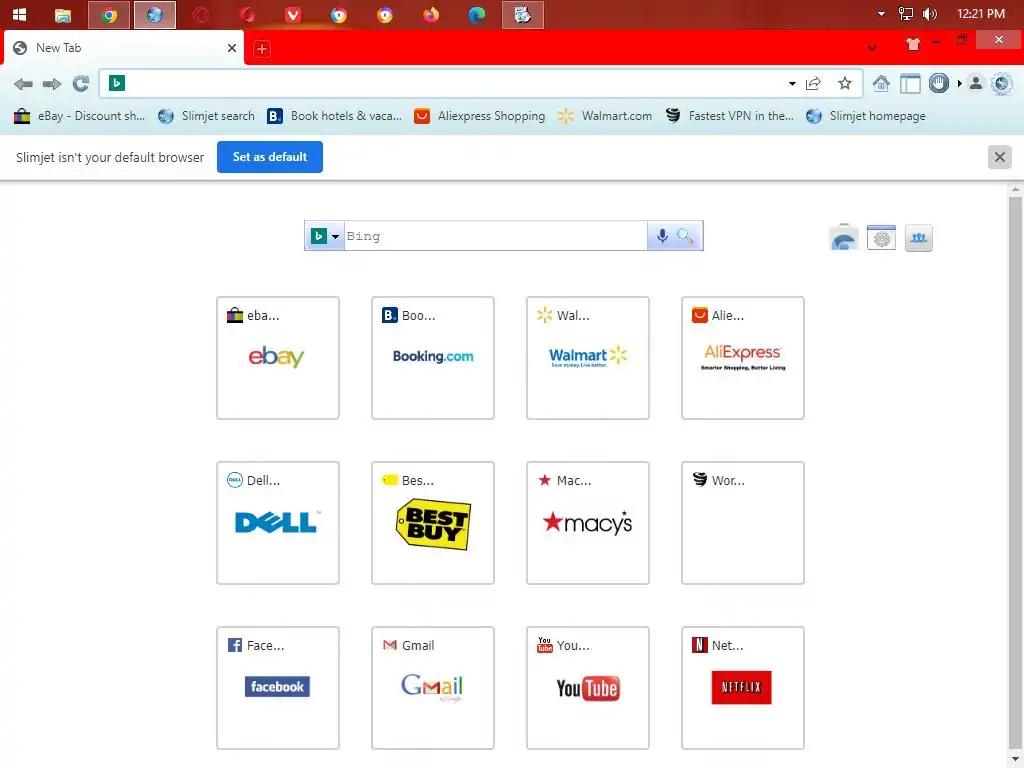Click the T-shirt theme icon in the title bar
This screenshot has height=768, width=1024.
coord(913,44)
